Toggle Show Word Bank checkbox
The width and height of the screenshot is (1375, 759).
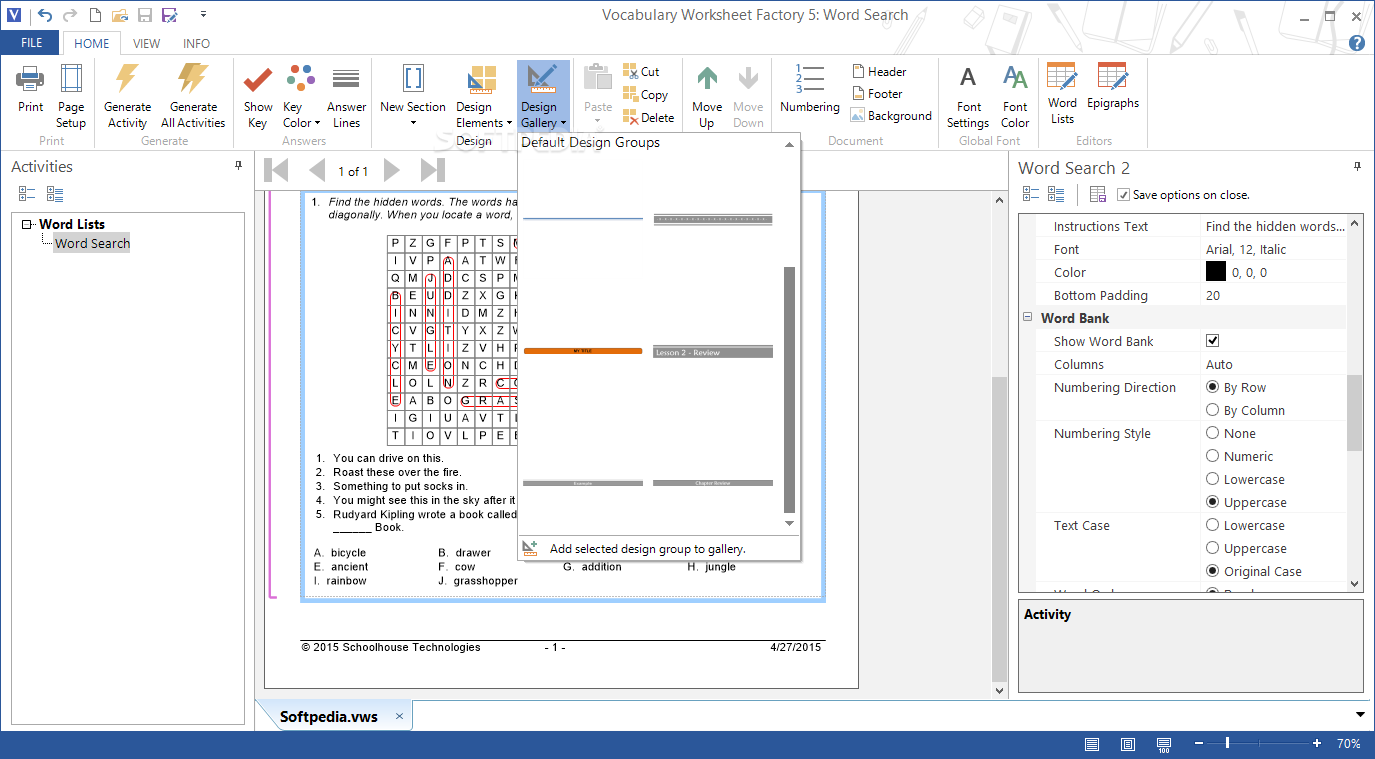[x=1212, y=341]
